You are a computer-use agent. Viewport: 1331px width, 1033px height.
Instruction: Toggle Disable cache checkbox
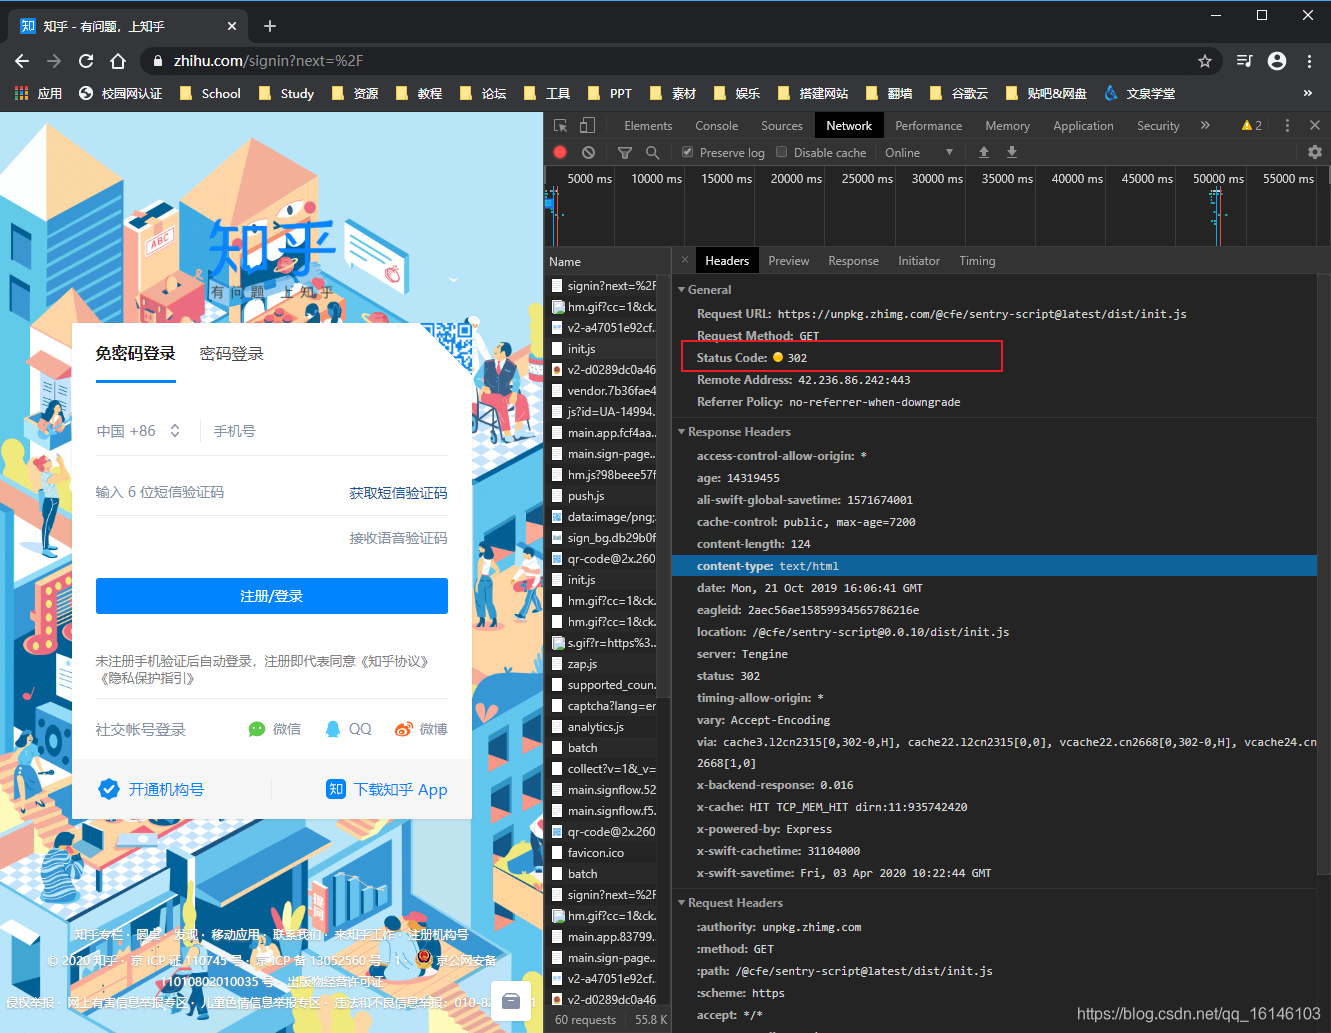coord(782,152)
